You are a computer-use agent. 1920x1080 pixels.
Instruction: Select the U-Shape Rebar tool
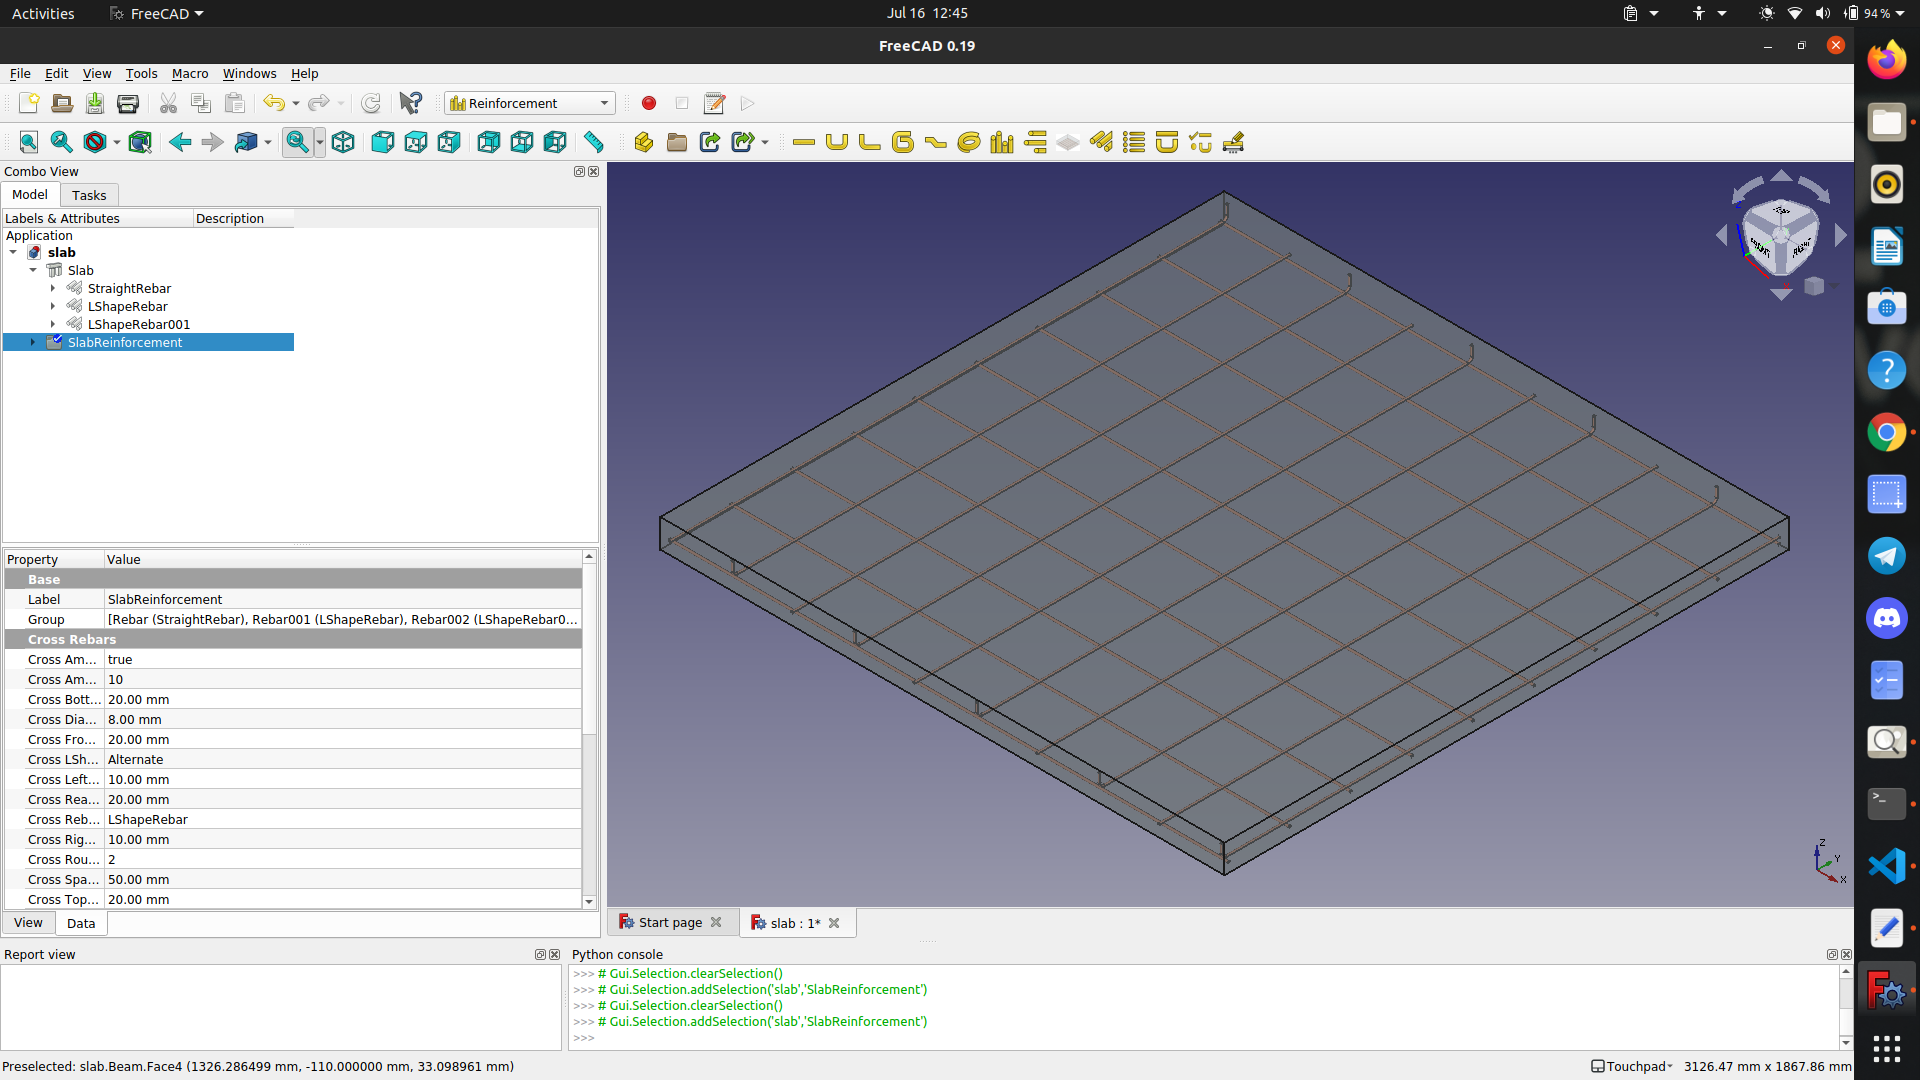point(837,142)
